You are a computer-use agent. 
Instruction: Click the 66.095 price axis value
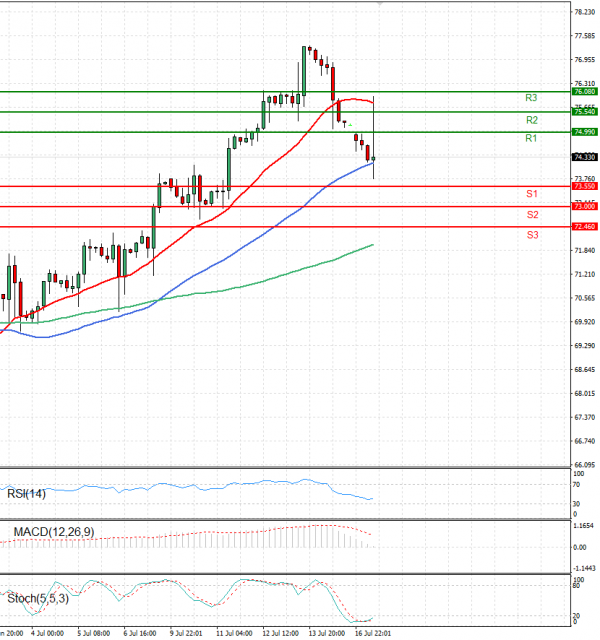pos(584,464)
